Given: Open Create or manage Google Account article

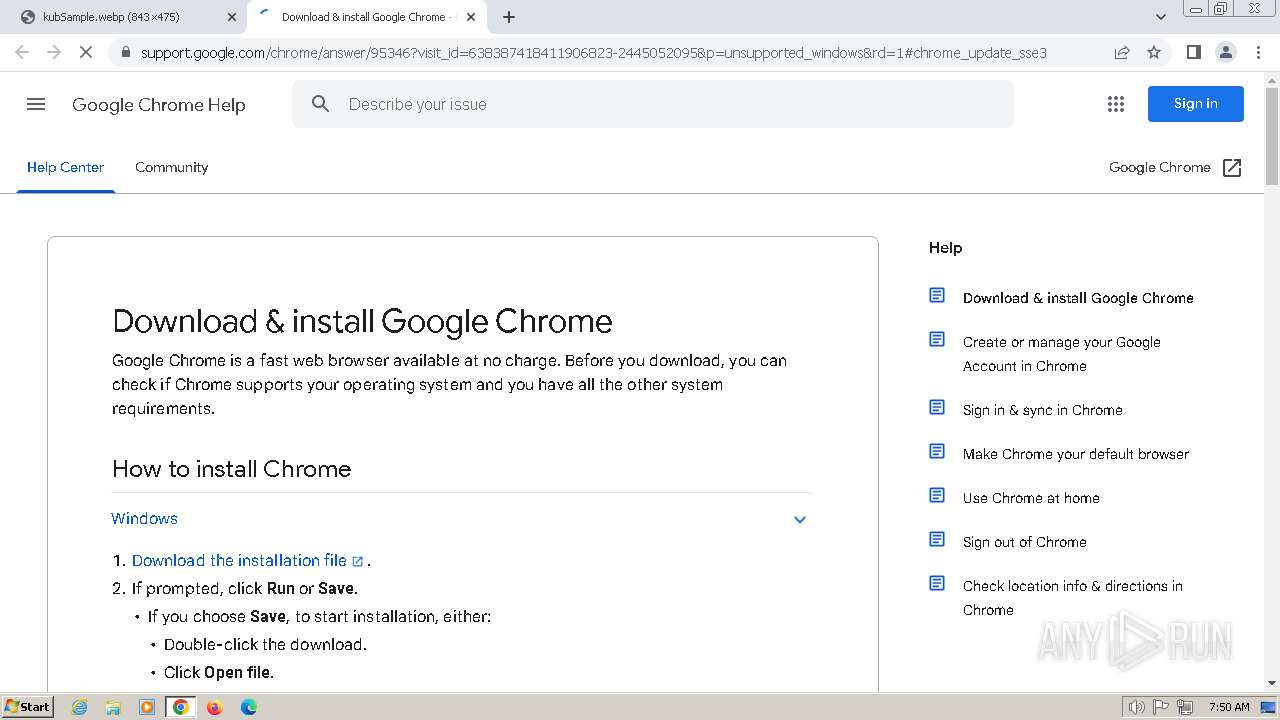Looking at the screenshot, I should click(x=1062, y=354).
